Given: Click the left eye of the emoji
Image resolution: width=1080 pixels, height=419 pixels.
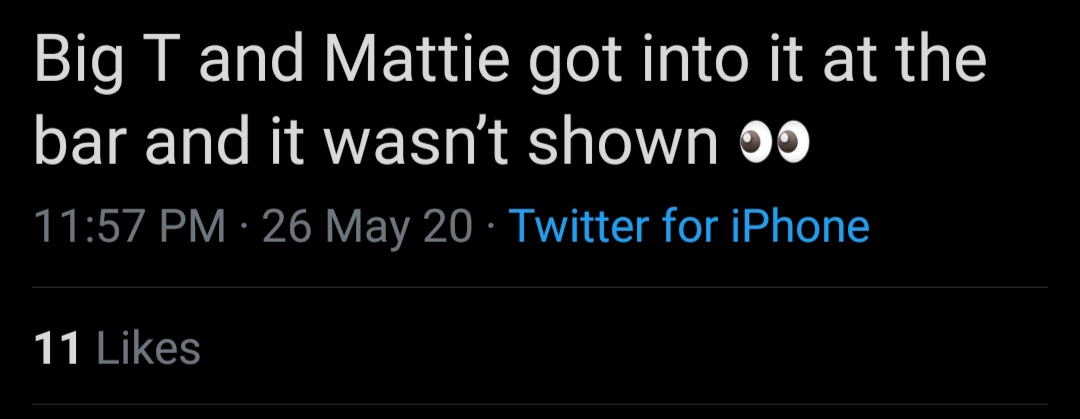Looking at the screenshot, I should (x=756, y=141).
